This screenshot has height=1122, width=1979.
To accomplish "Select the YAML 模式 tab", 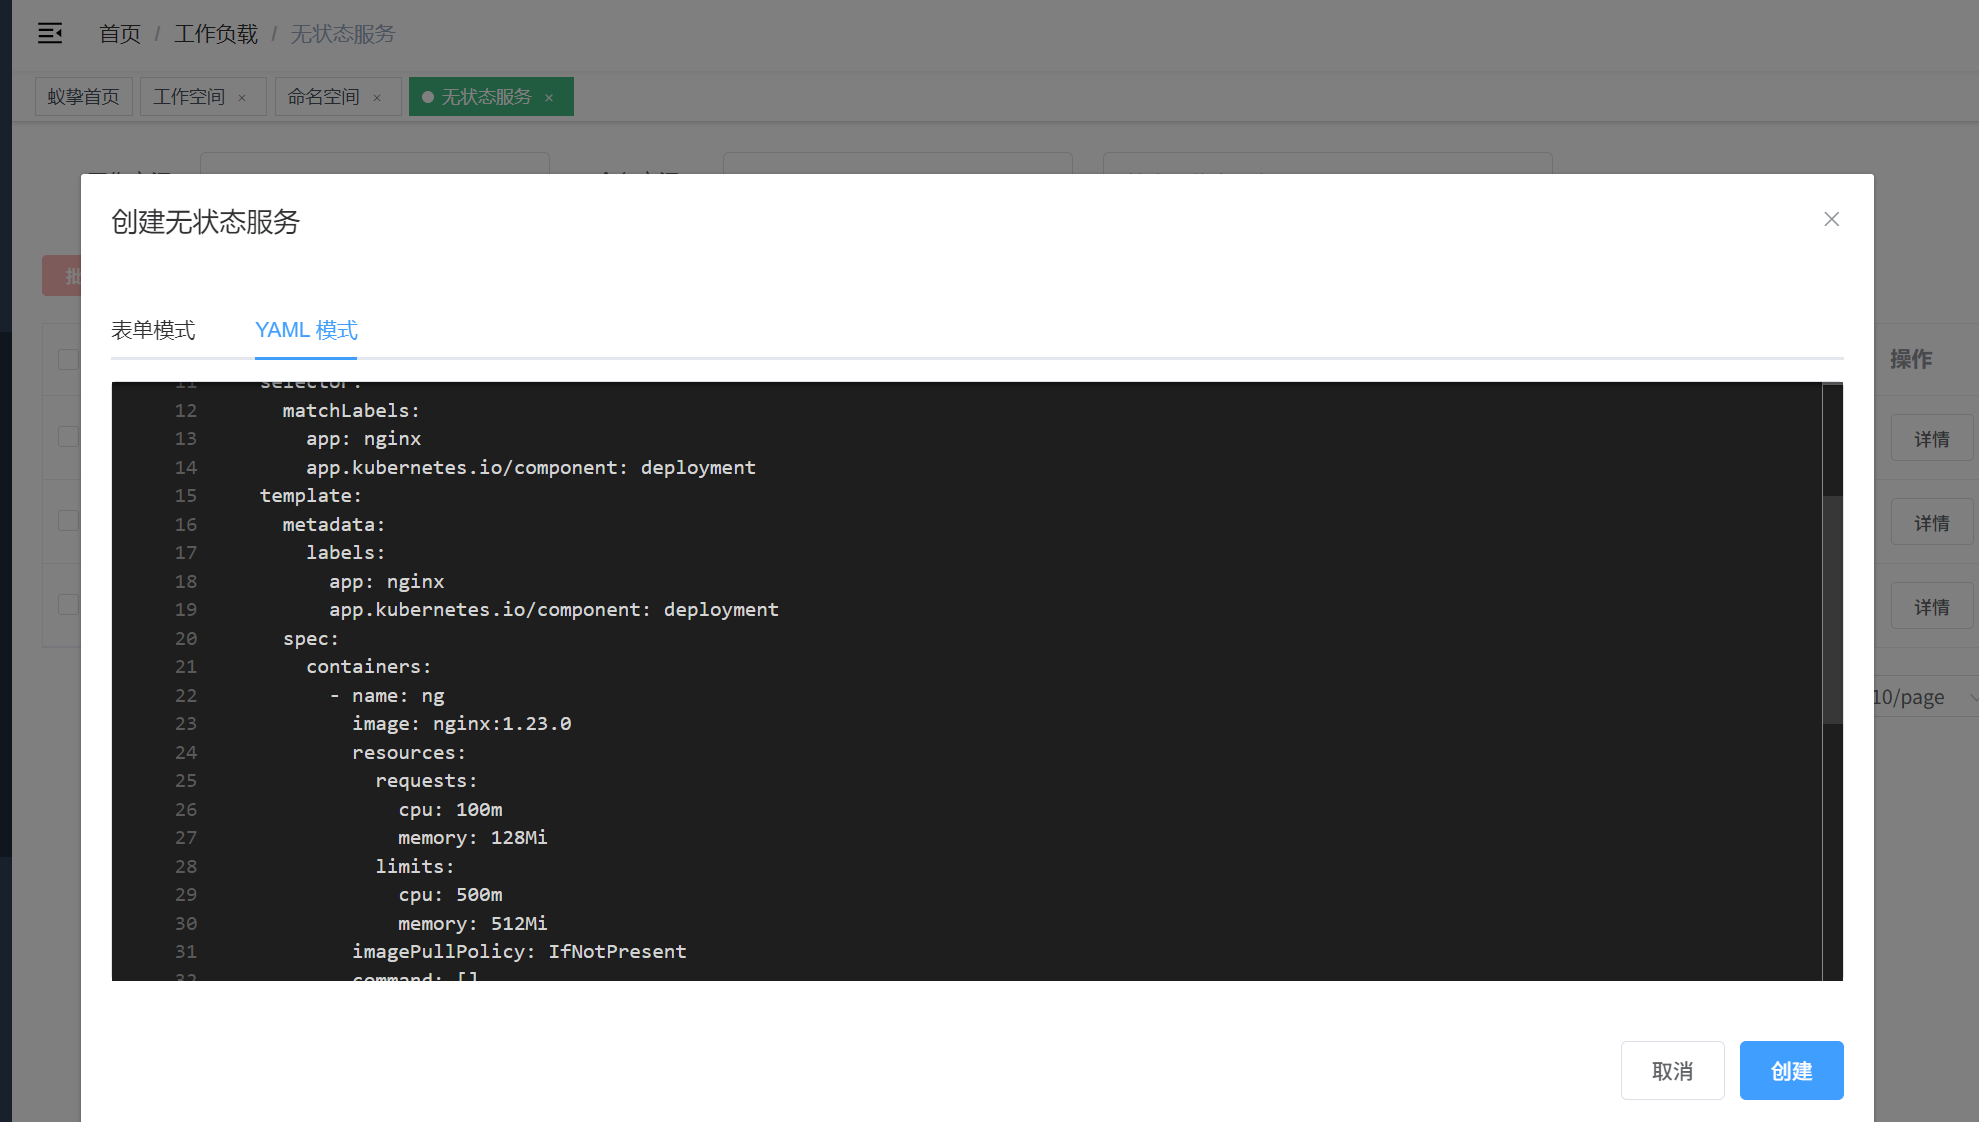I will click(306, 330).
